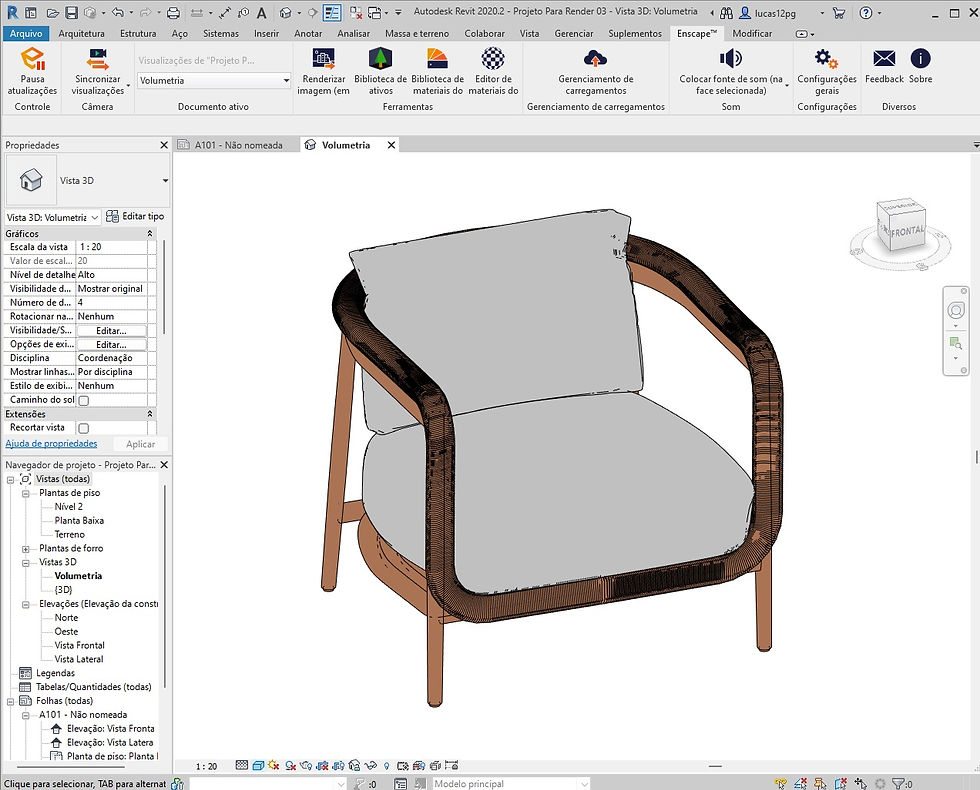This screenshot has height=790, width=980.
Task: Click aligned dimension tool icon
Action: [x=225, y=12]
